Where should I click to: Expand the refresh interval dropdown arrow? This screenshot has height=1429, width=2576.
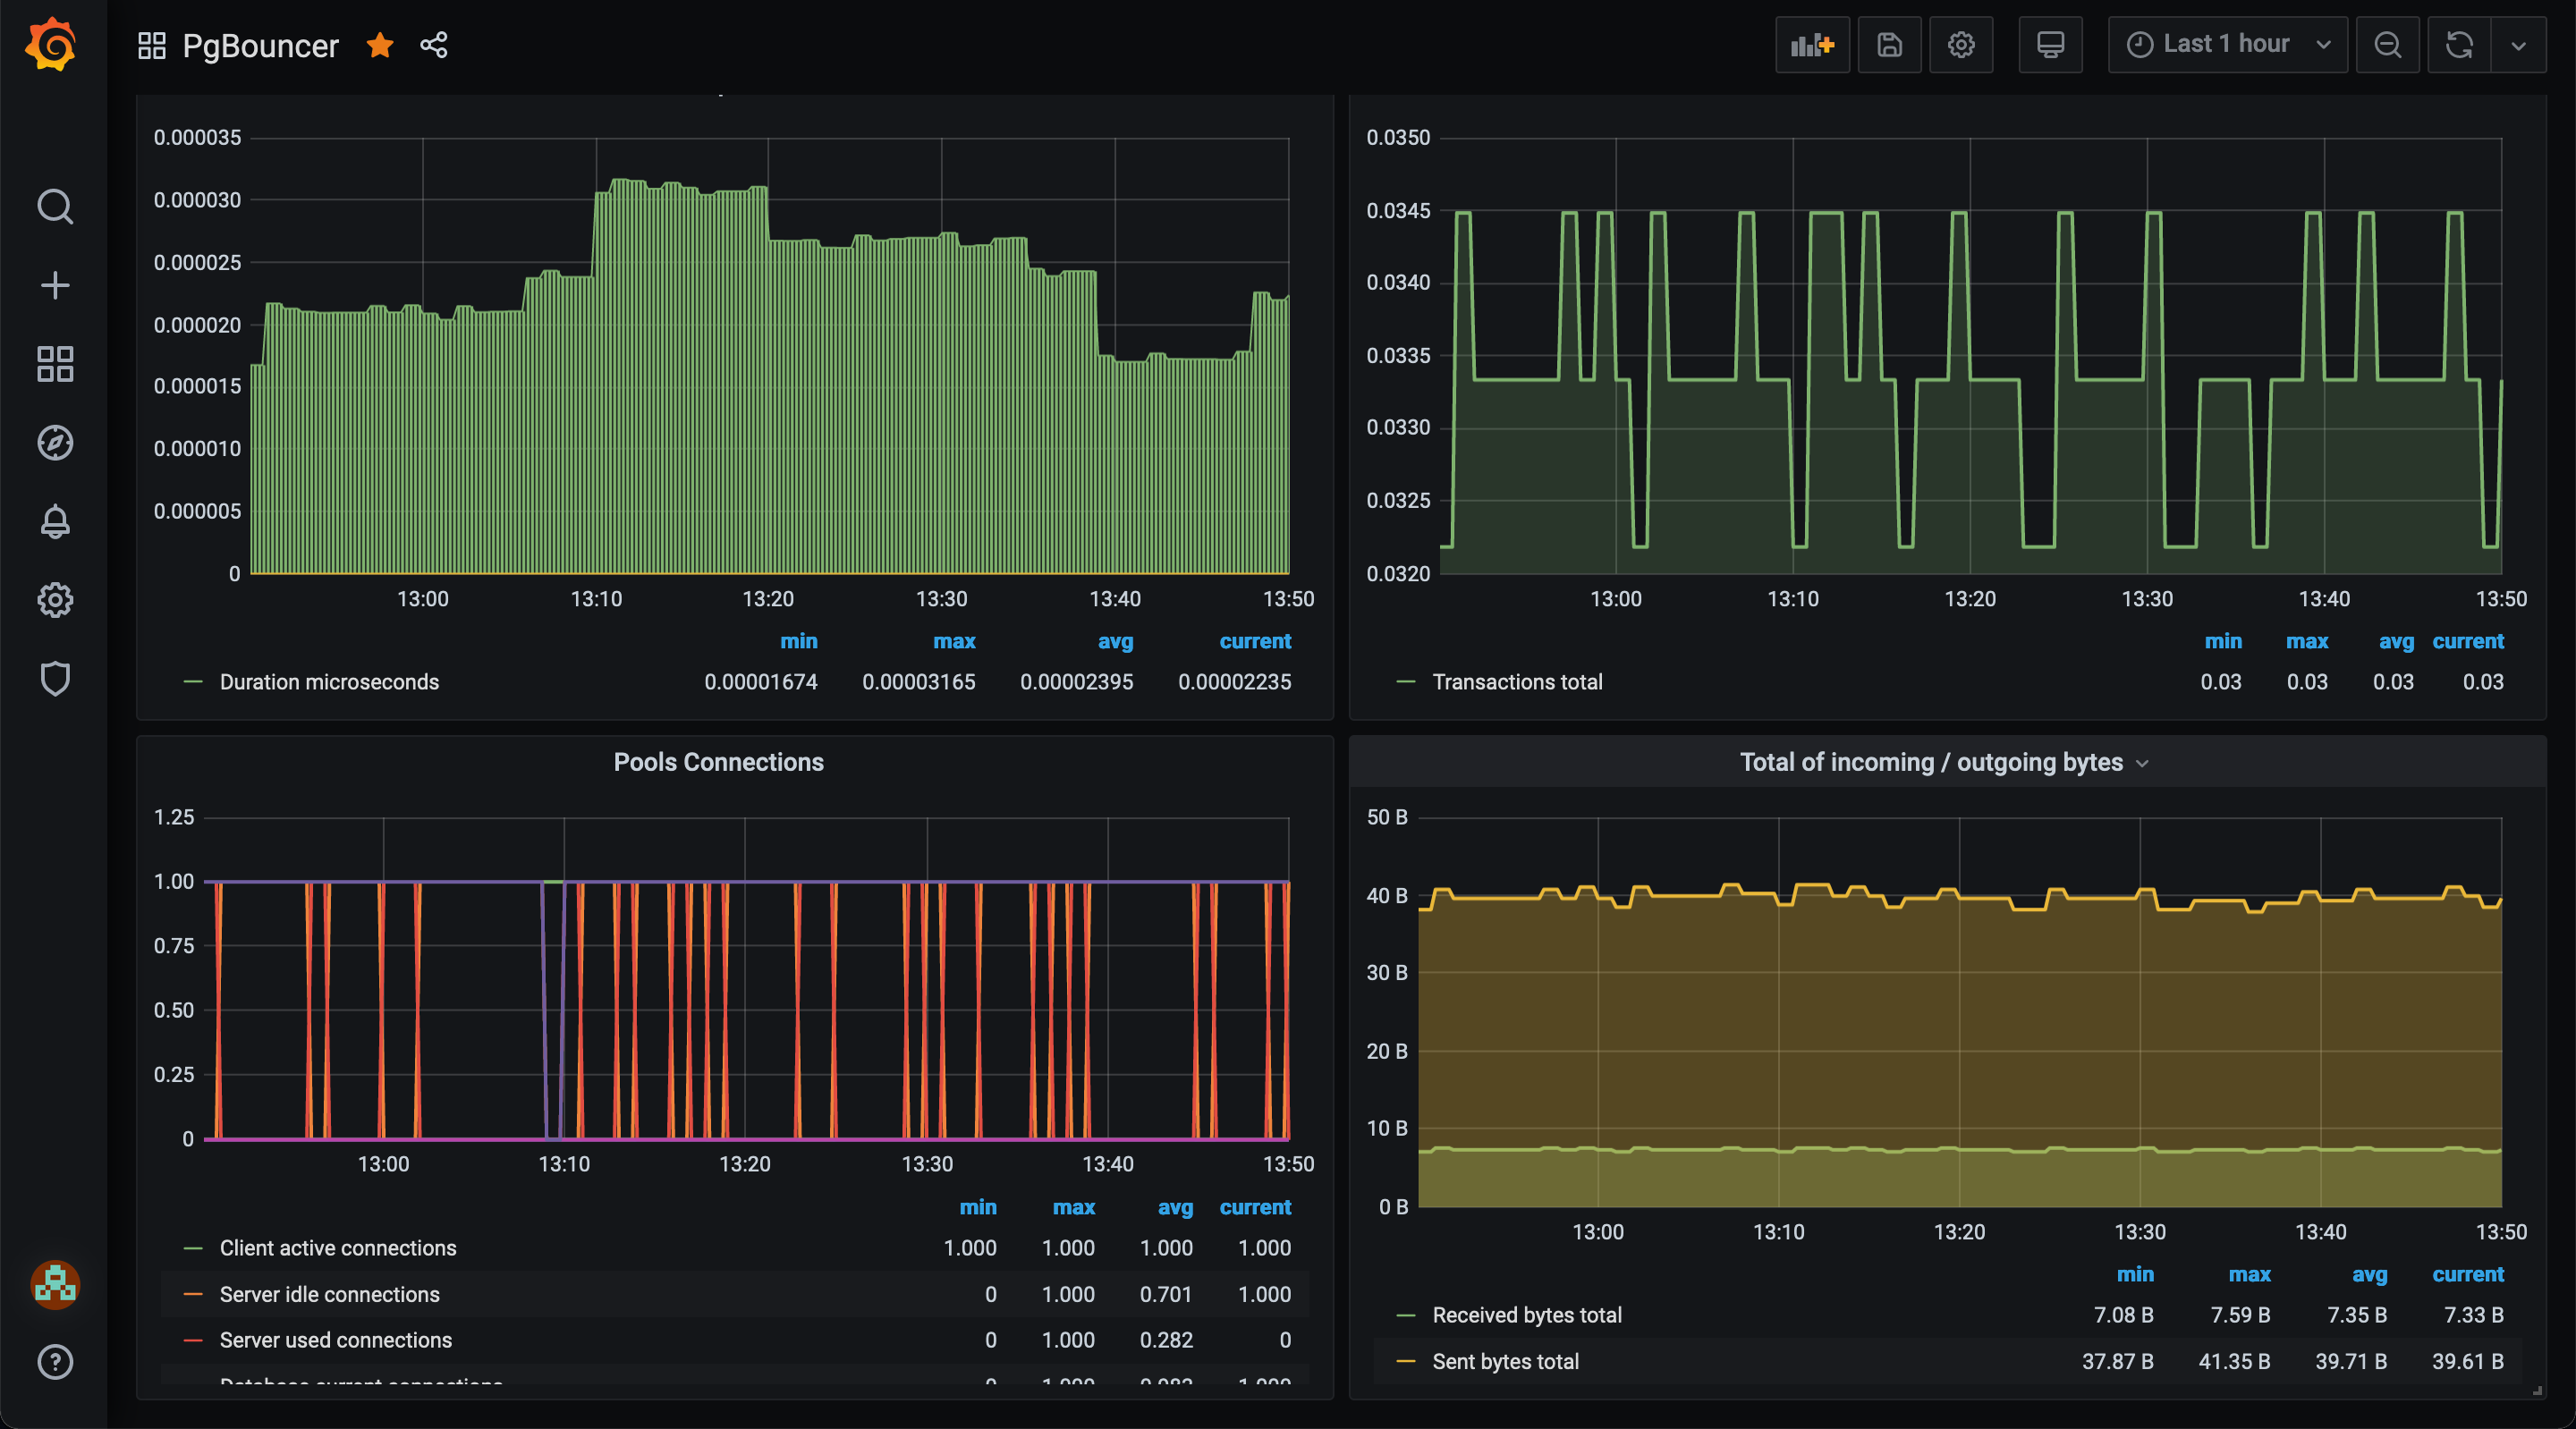tap(2518, 45)
